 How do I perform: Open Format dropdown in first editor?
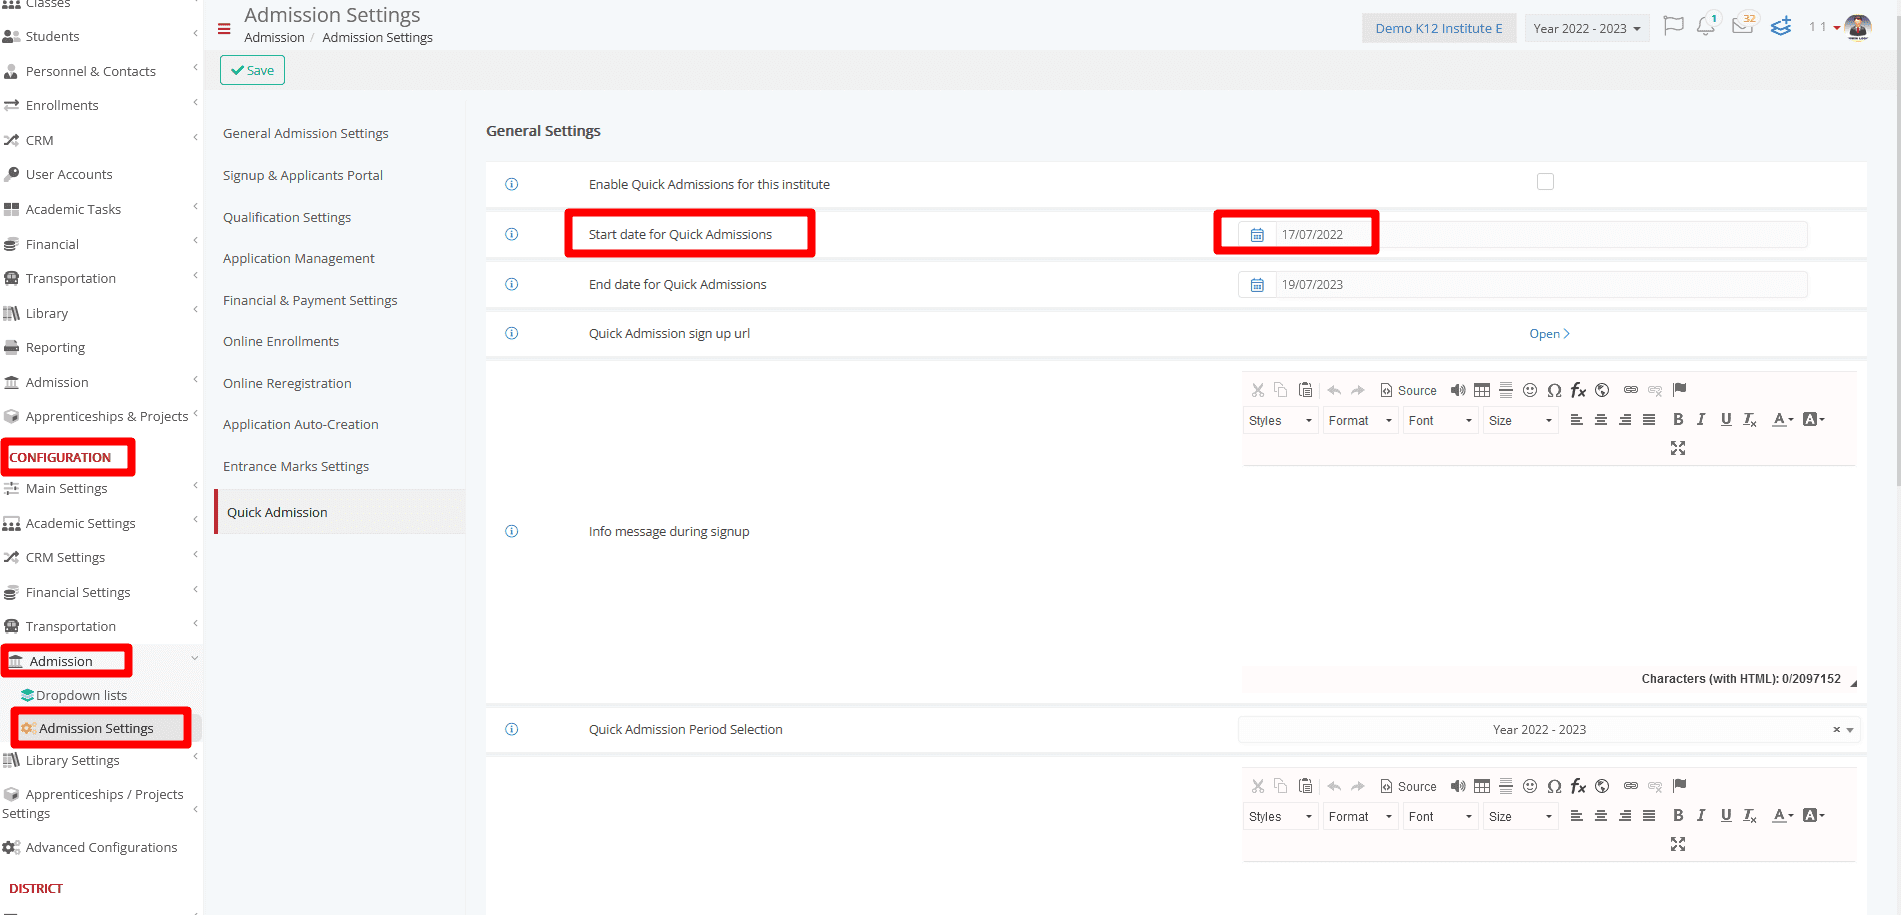coord(1361,420)
